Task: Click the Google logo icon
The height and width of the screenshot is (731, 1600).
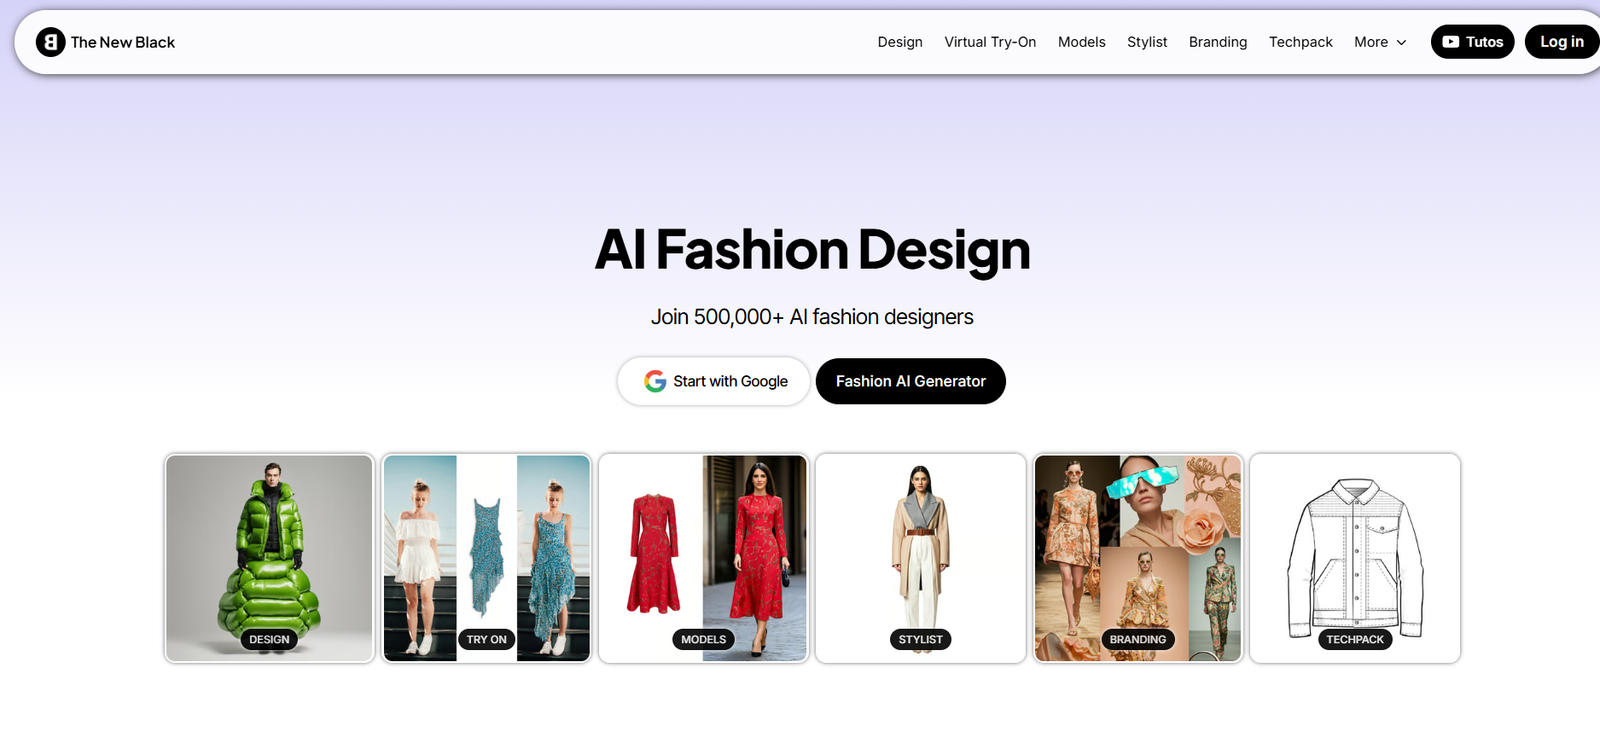Action: (x=655, y=381)
